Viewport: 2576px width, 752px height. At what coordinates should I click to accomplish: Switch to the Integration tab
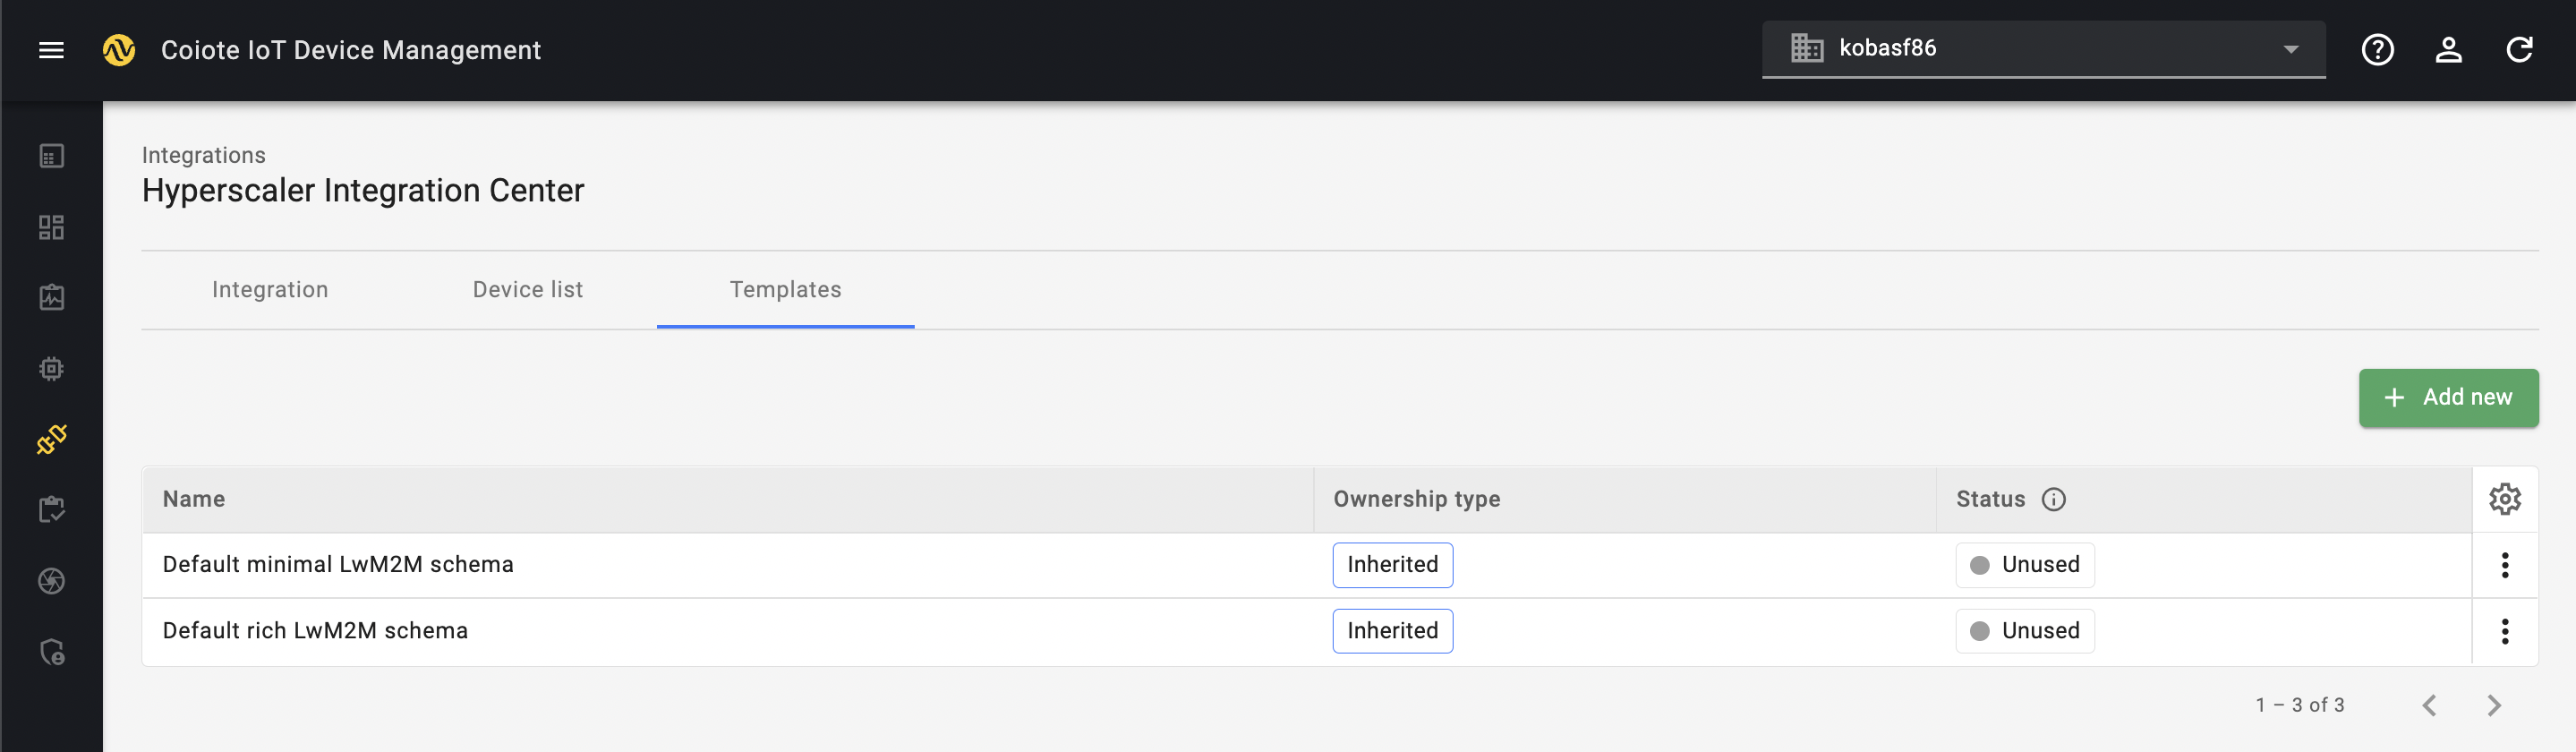(270, 290)
